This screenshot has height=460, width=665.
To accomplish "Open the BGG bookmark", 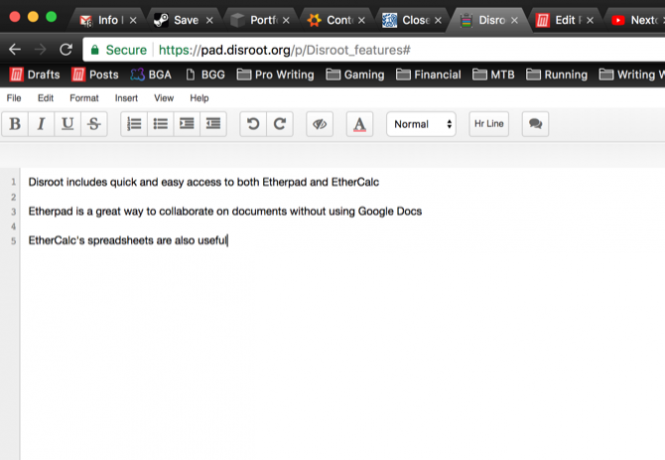I will click(205, 75).
